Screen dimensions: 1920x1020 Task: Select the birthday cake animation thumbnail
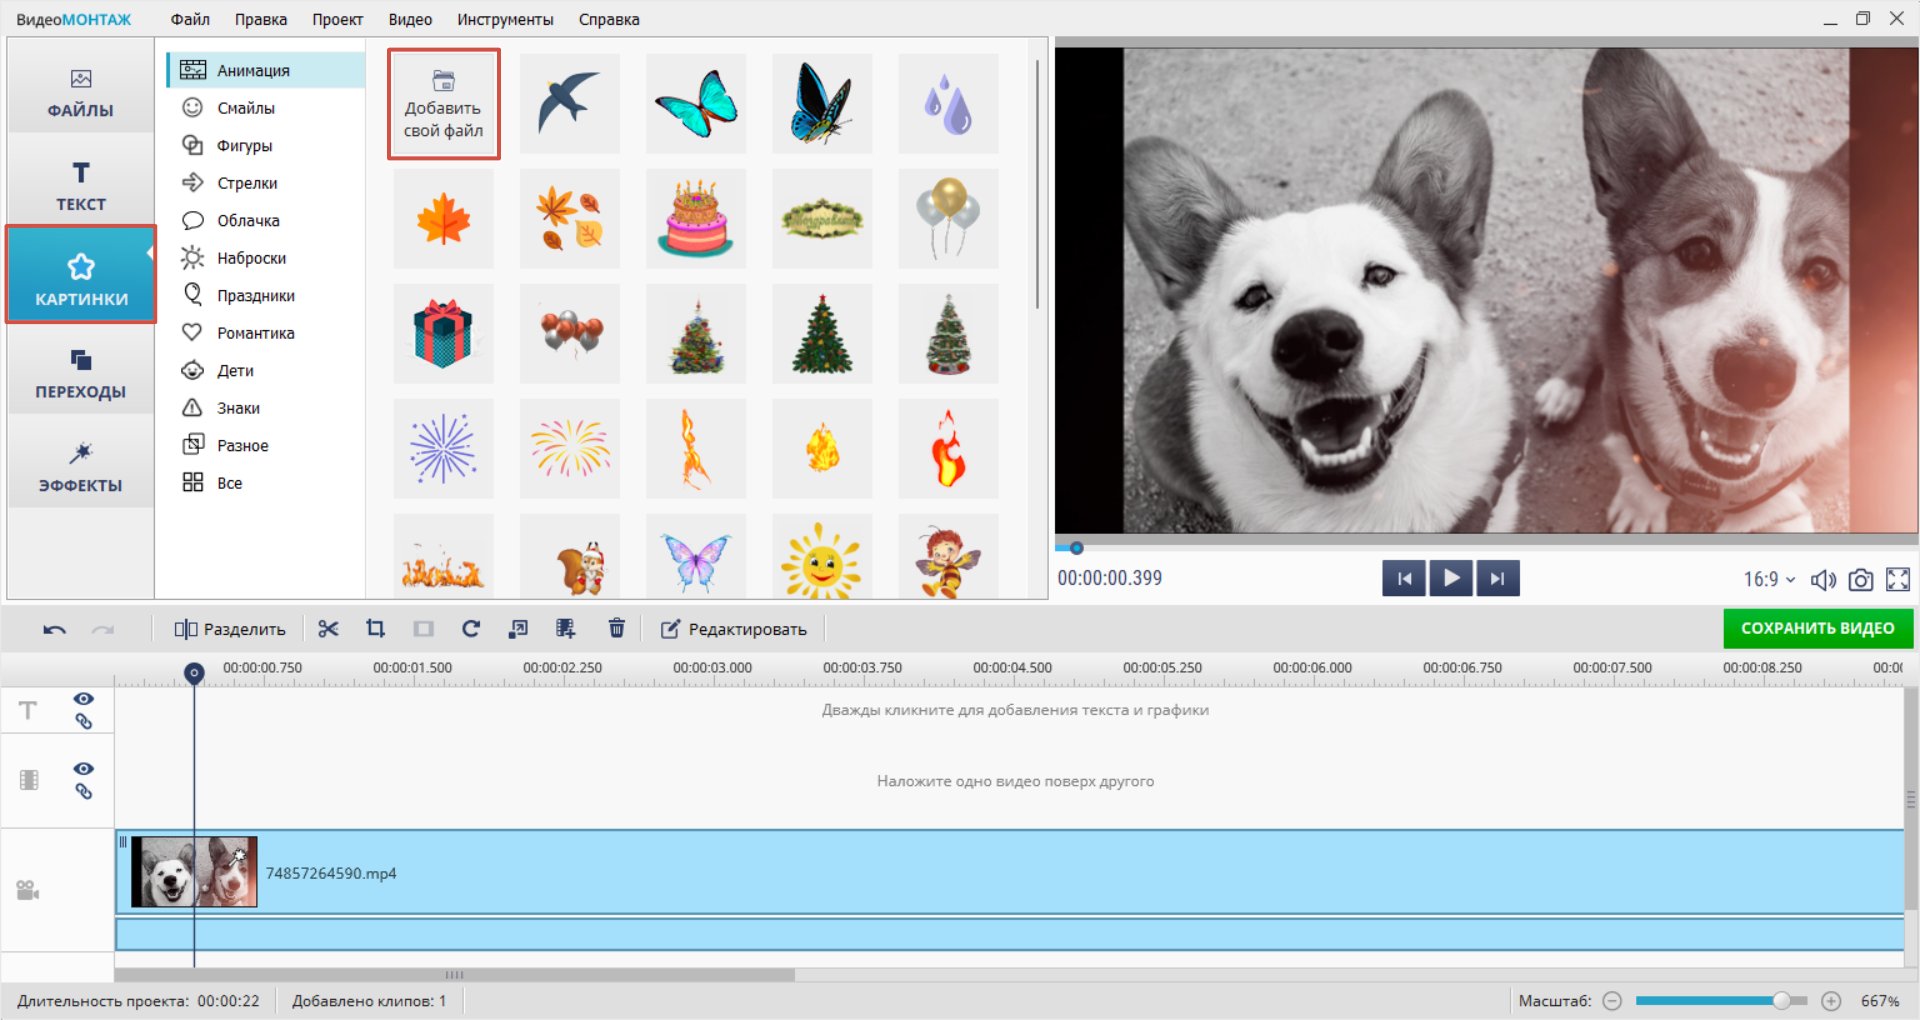[x=696, y=219]
